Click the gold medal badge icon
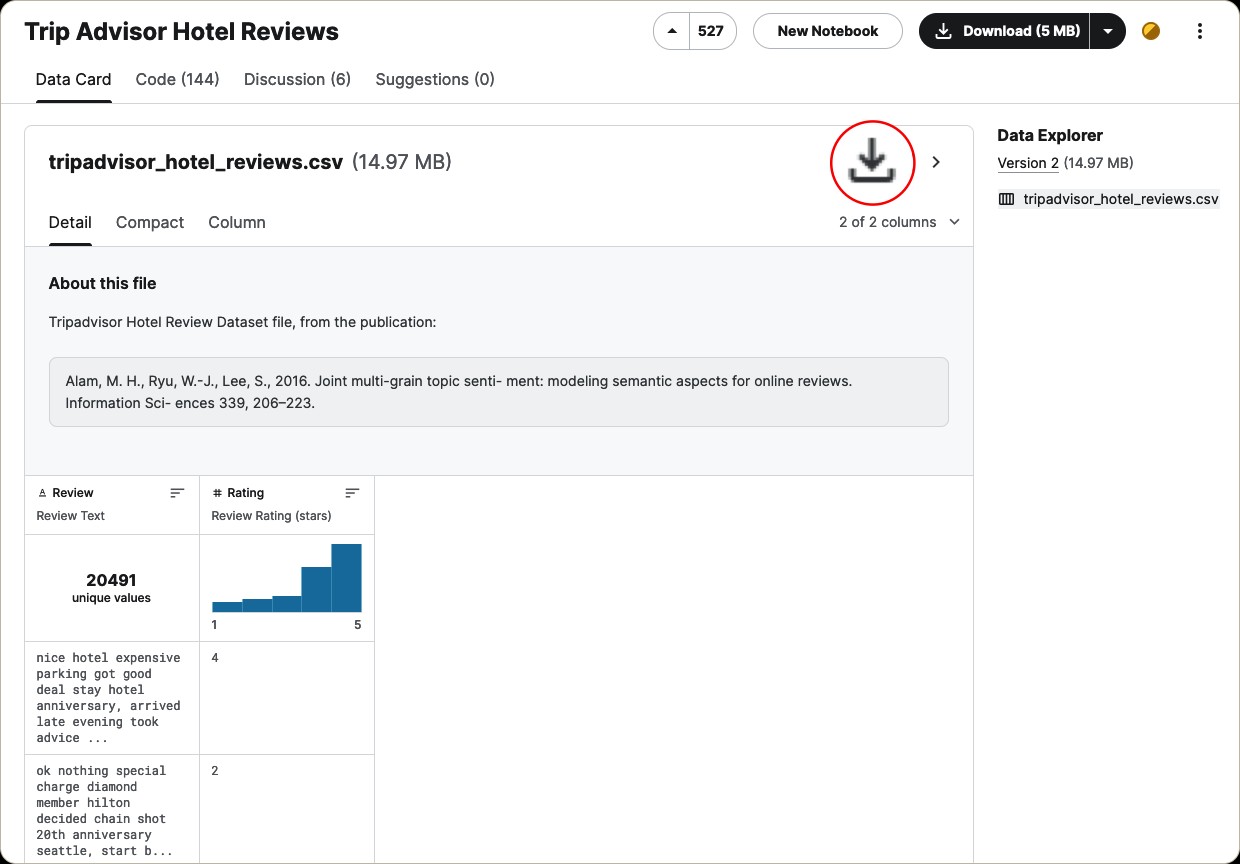Screen dimensions: 1240x864 1151,31
